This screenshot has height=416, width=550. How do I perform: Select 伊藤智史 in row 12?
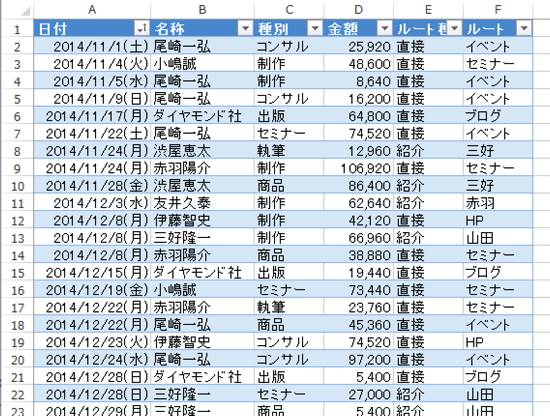[203, 220]
